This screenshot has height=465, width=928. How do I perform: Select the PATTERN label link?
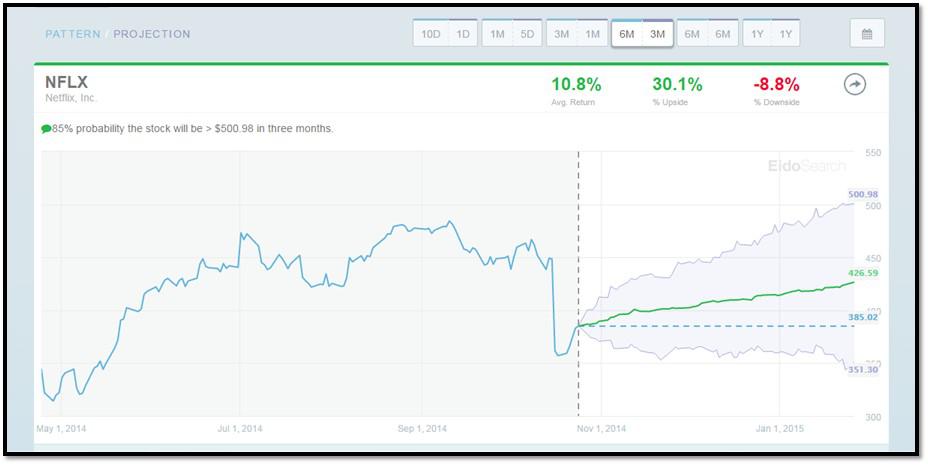click(73, 34)
